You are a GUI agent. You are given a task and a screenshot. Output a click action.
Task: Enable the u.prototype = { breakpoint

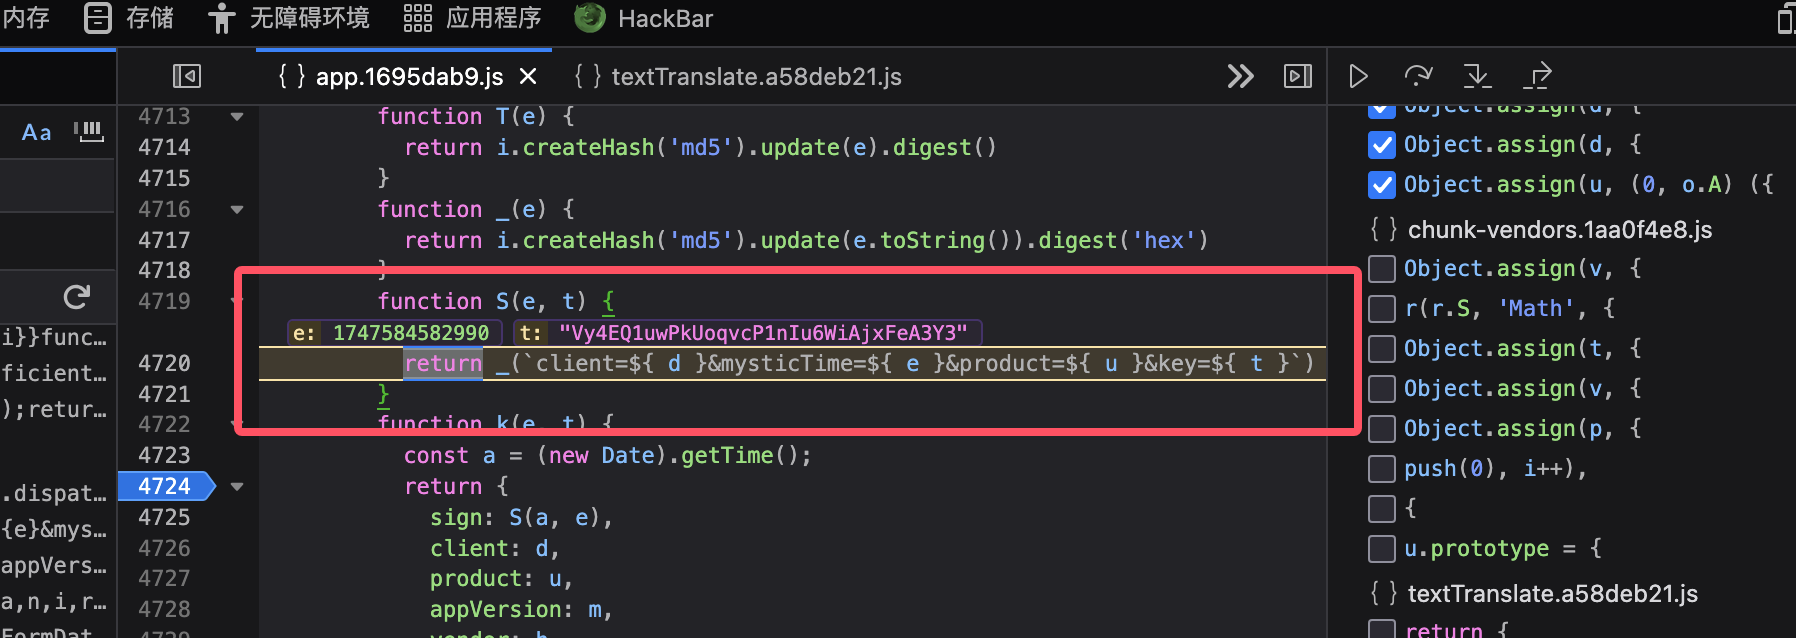pyautogui.click(x=1382, y=548)
